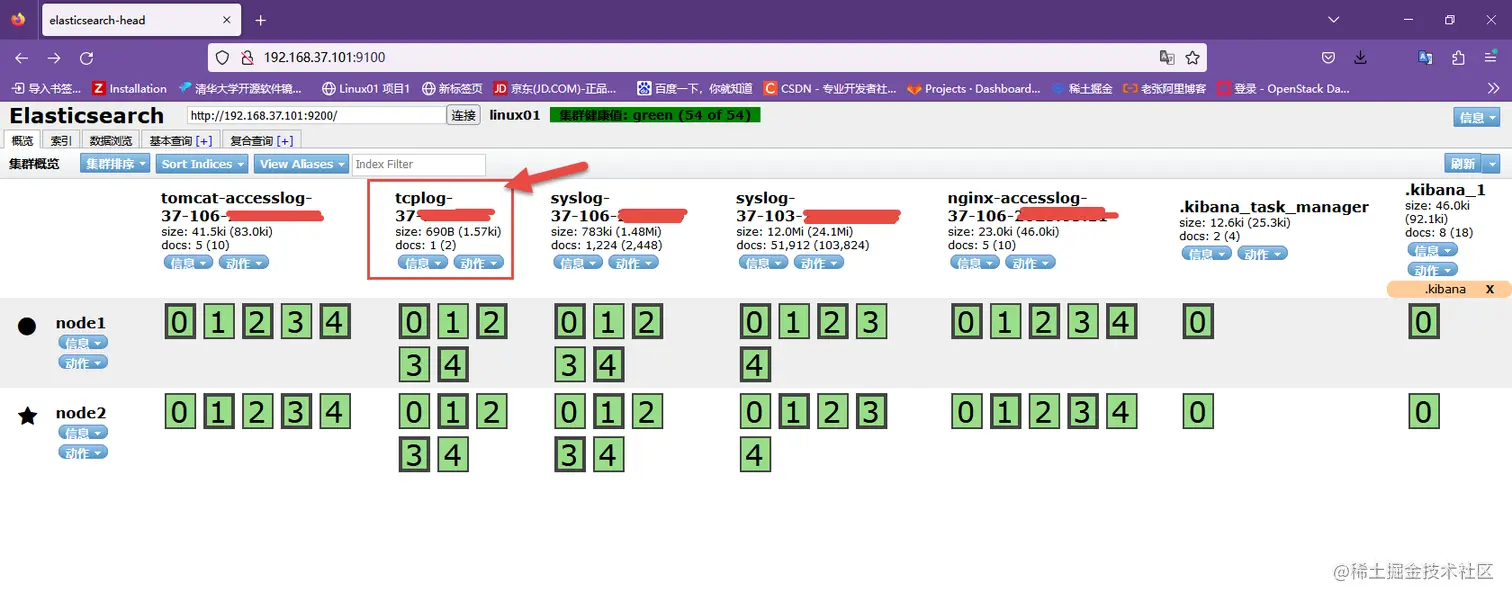The image size is (1512, 600).
Task: Switch to the 数据浏览 tab
Action: click(x=111, y=141)
